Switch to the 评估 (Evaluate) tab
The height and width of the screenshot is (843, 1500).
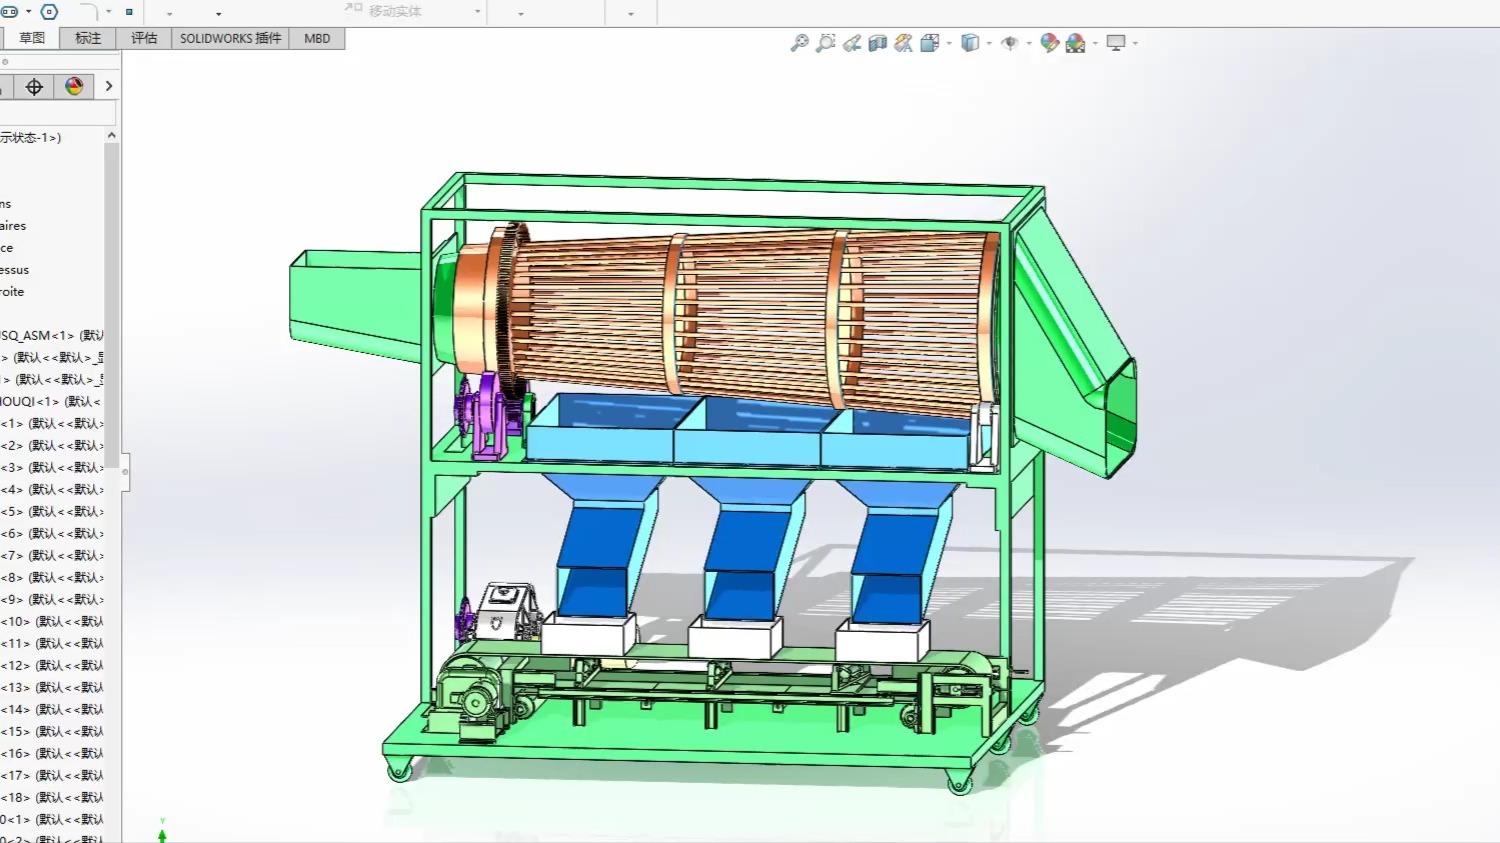click(x=143, y=37)
